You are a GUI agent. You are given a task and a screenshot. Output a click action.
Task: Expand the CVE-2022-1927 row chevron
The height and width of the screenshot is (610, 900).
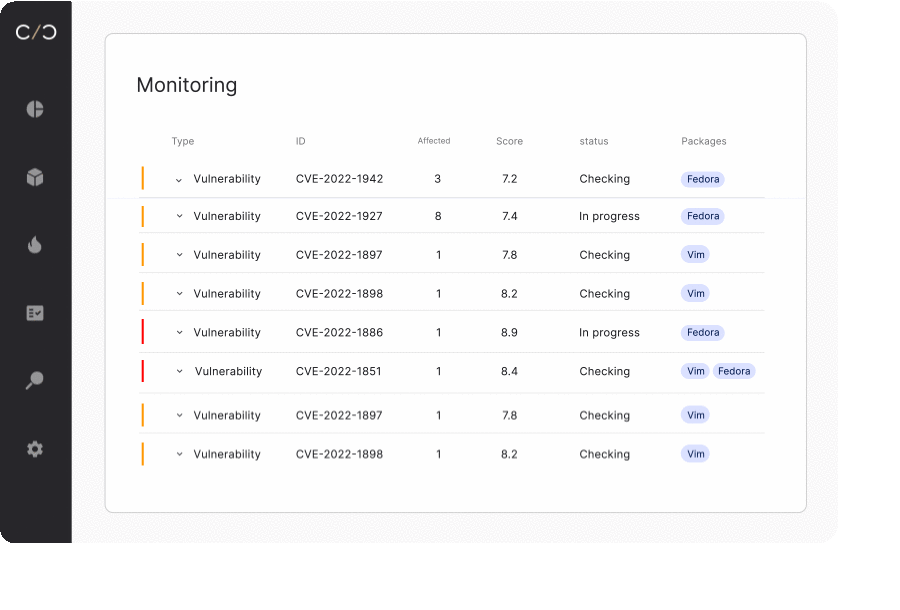click(x=179, y=216)
